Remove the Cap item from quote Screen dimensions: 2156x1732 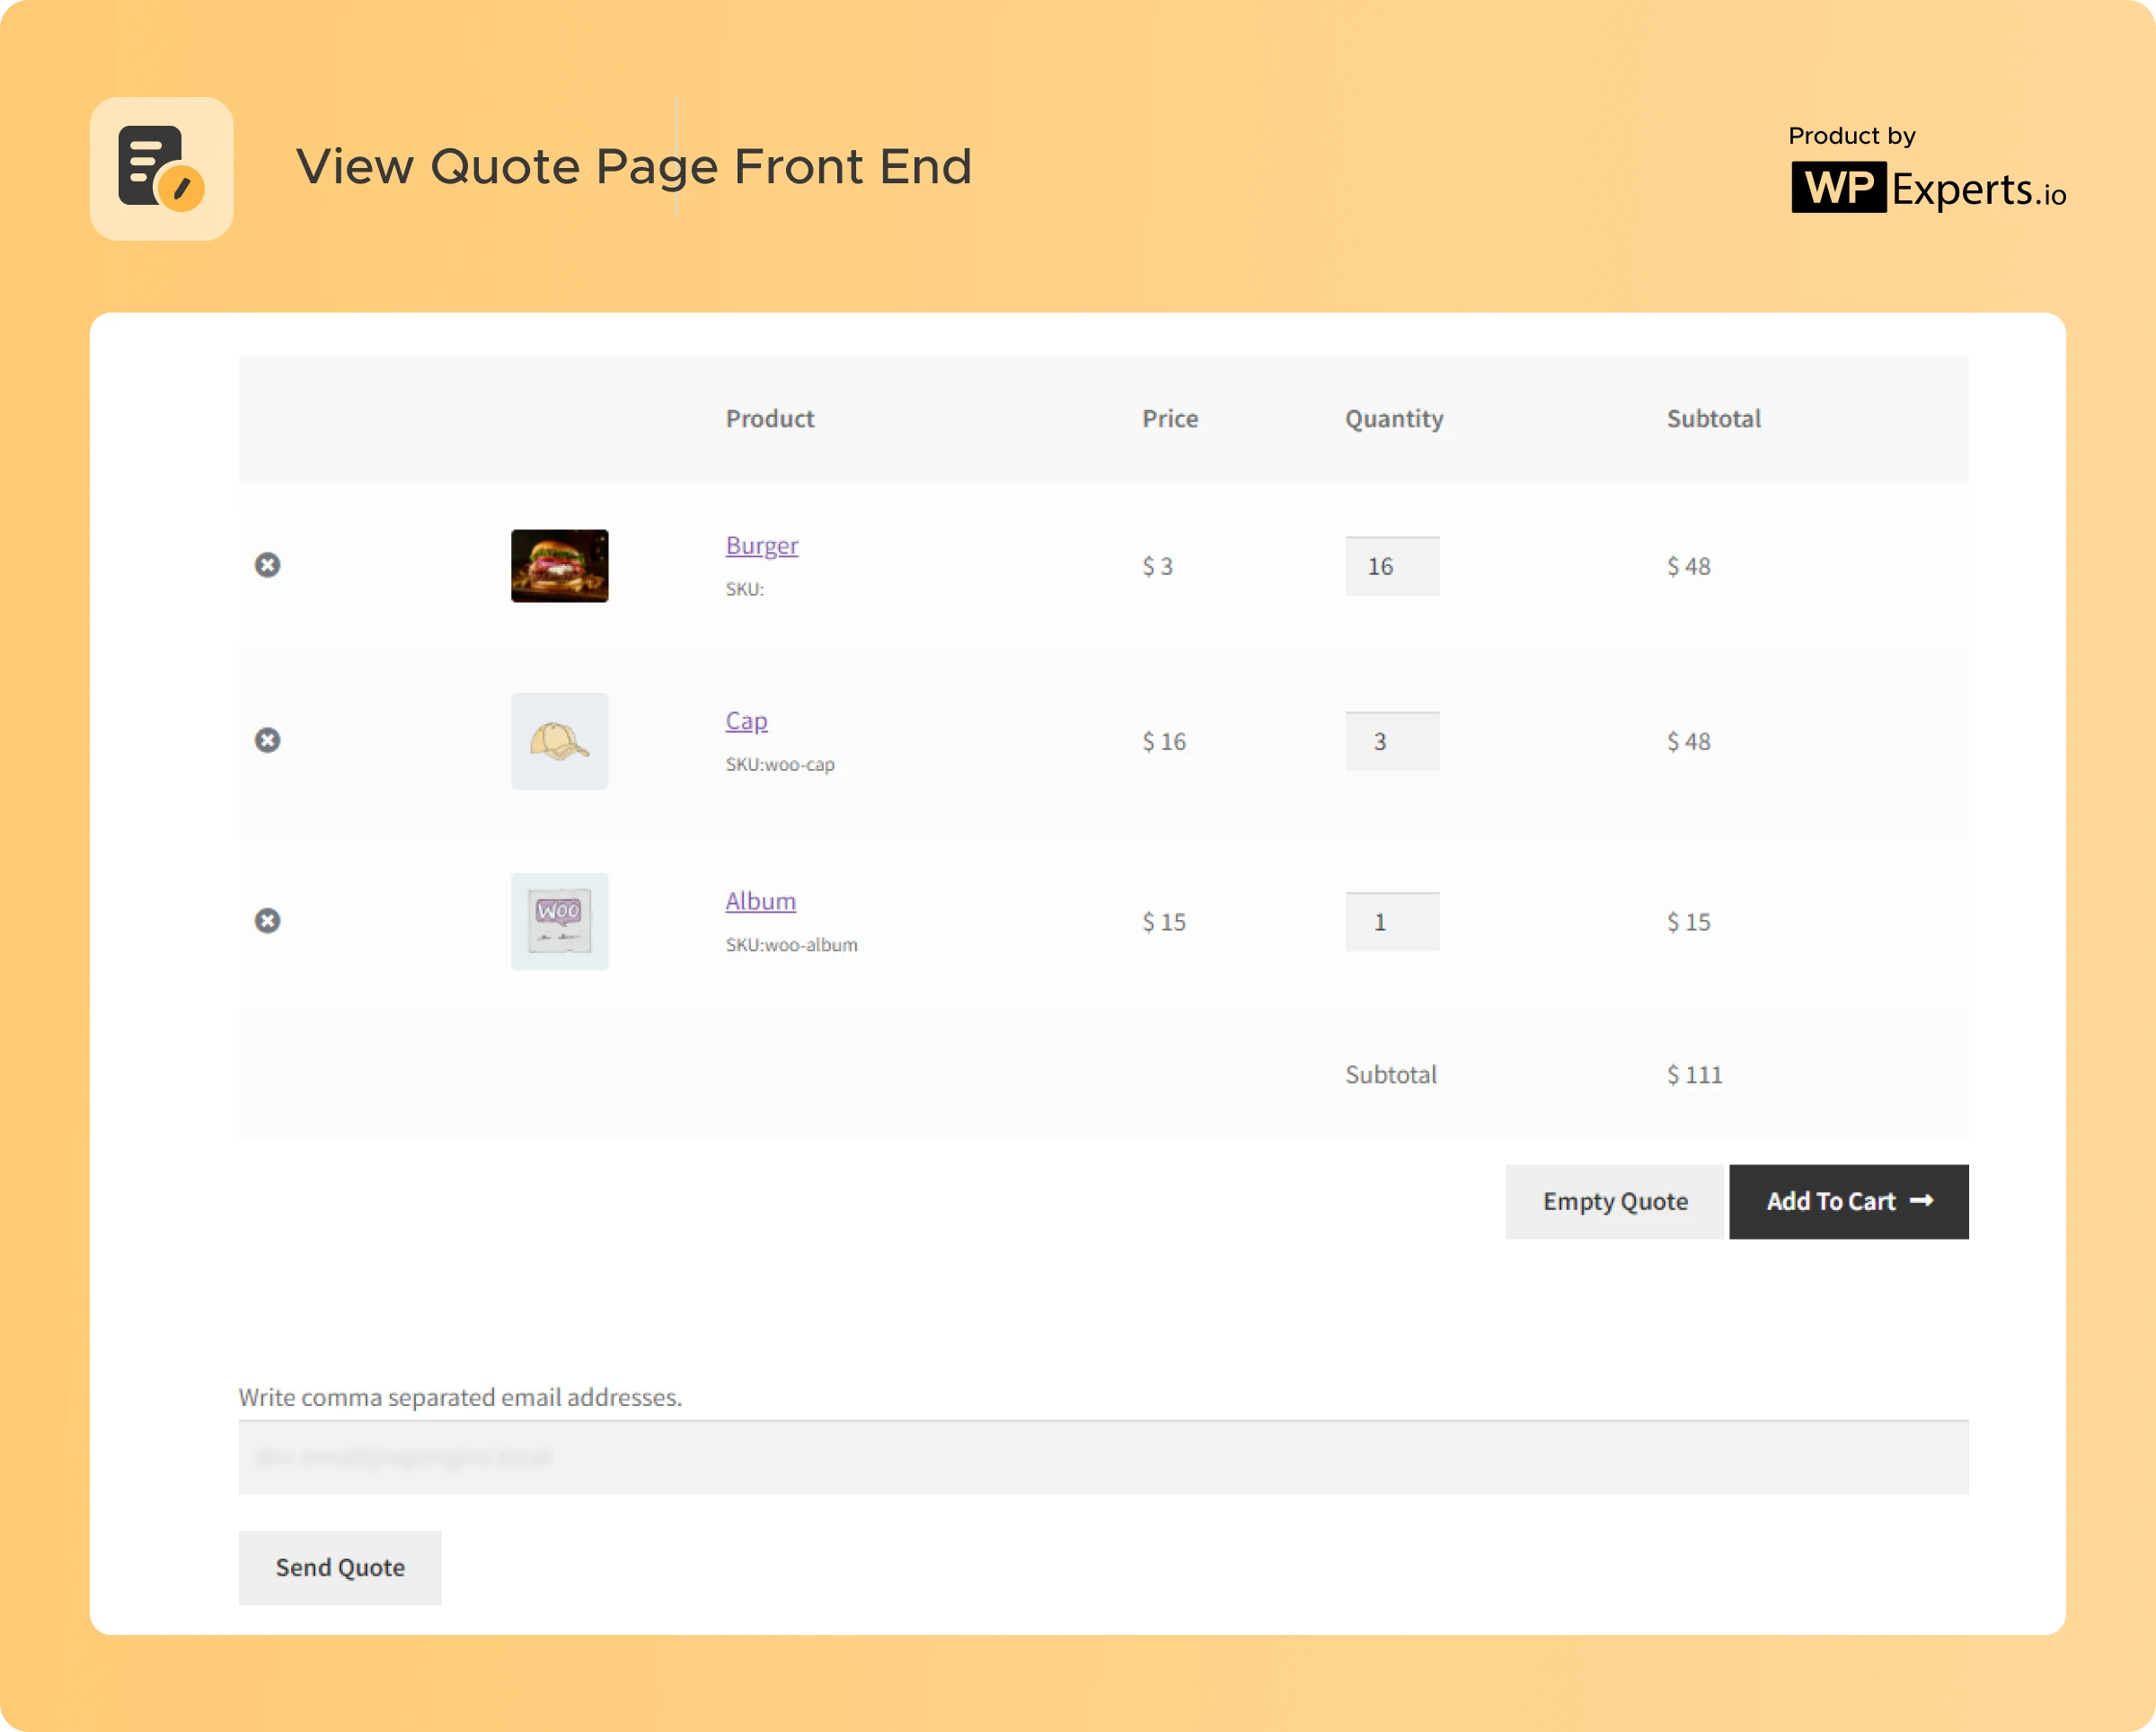[x=267, y=740]
